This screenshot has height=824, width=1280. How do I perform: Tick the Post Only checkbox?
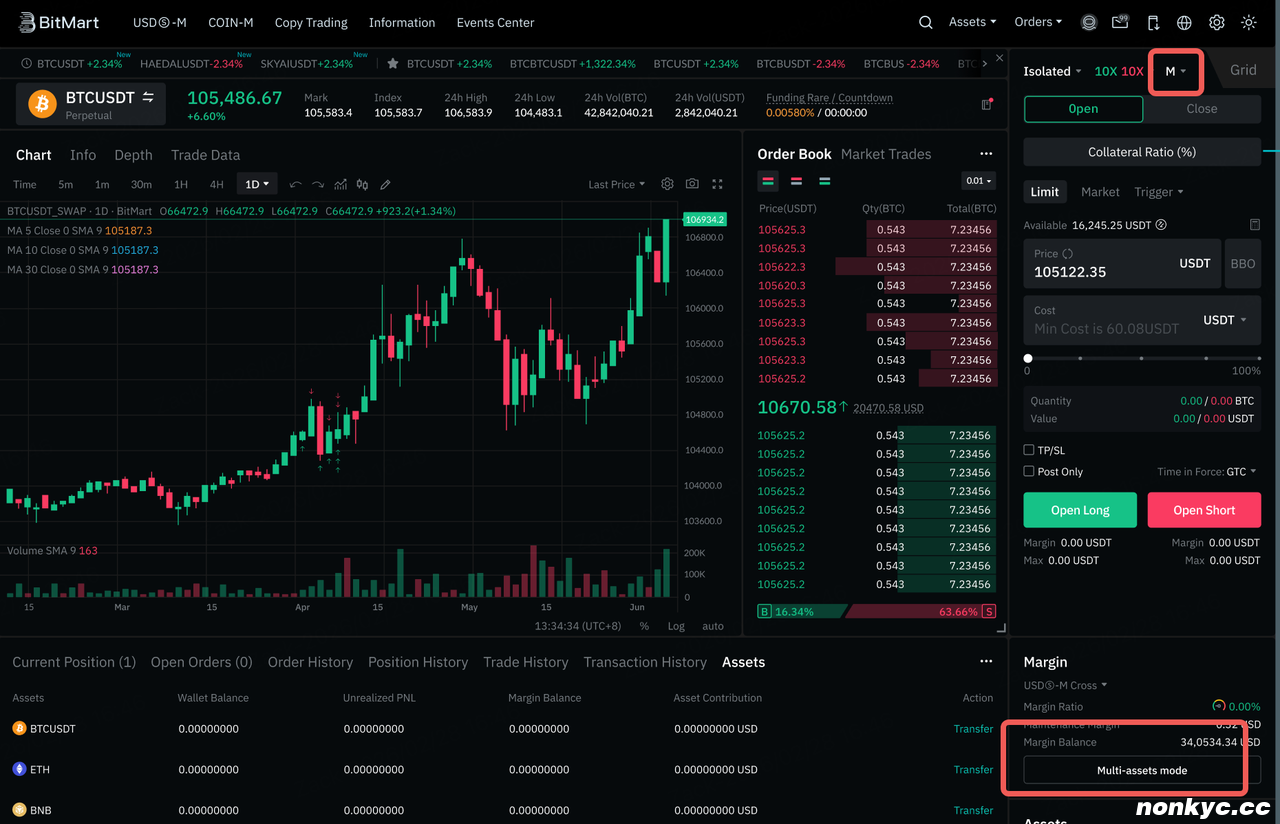1029,471
